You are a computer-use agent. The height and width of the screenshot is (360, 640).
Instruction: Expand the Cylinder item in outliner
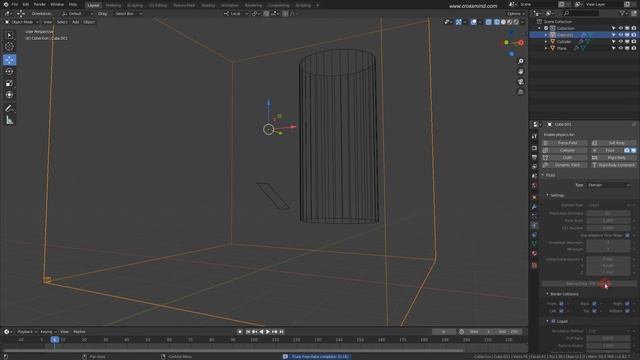tap(546, 42)
